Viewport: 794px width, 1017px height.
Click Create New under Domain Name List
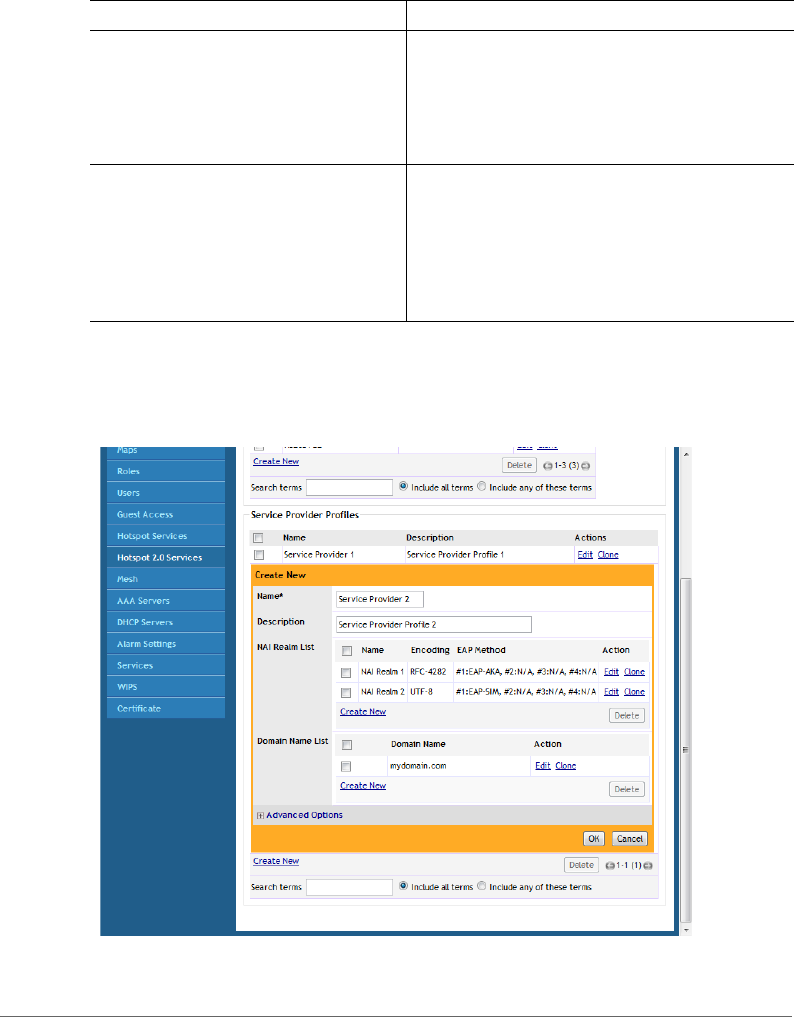[363, 785]
